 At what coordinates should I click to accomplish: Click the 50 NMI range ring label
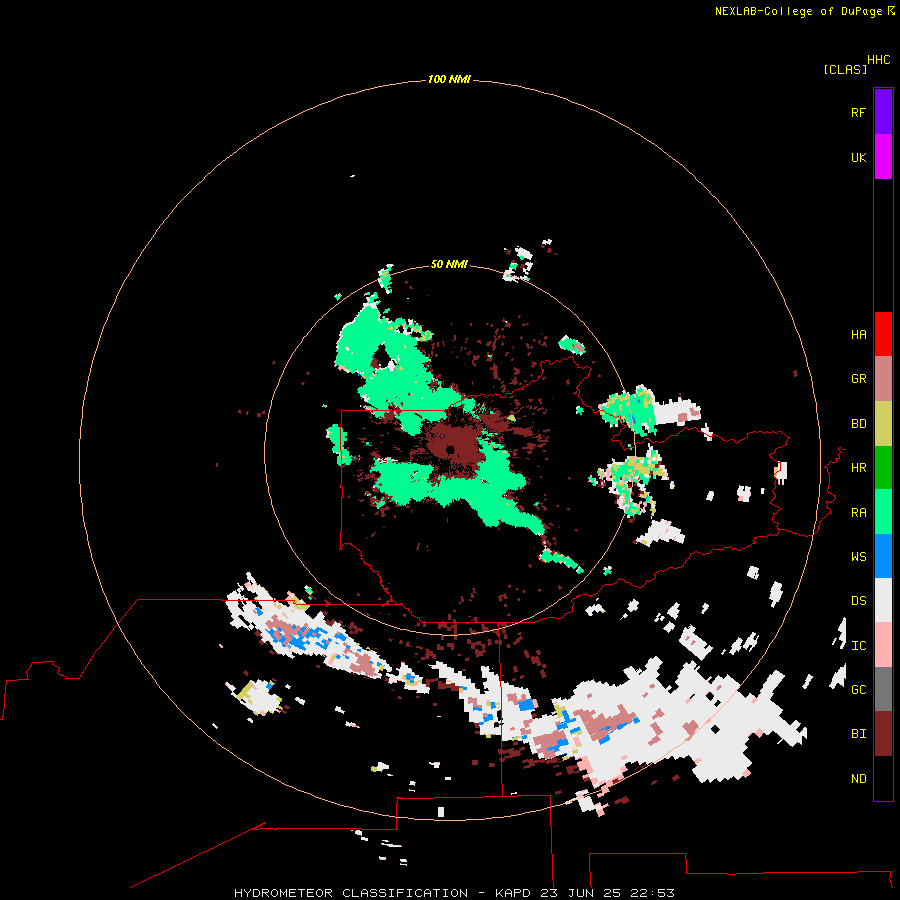pyautogui.click(x=449, y=264)
